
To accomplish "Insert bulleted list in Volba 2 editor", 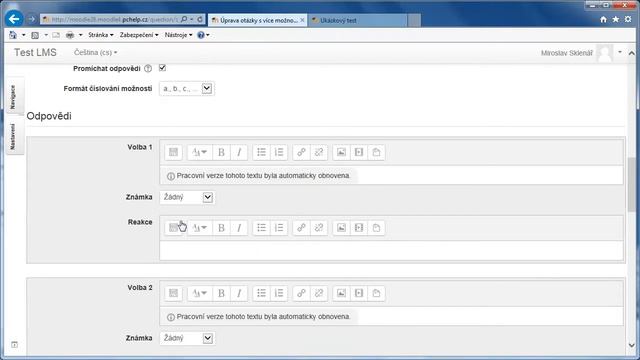I will click(261, 293).
